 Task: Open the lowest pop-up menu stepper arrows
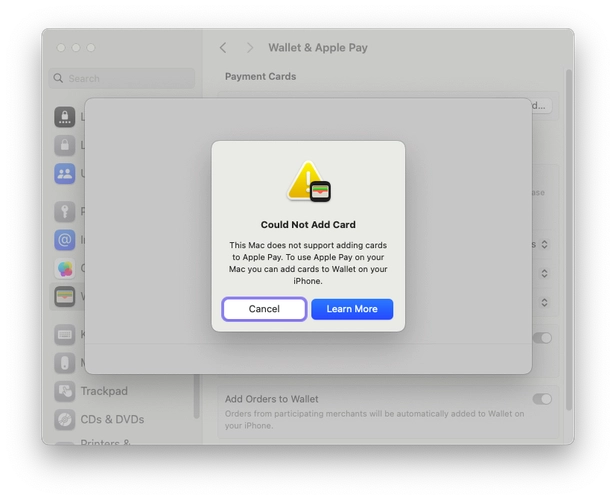coord(544,300)
